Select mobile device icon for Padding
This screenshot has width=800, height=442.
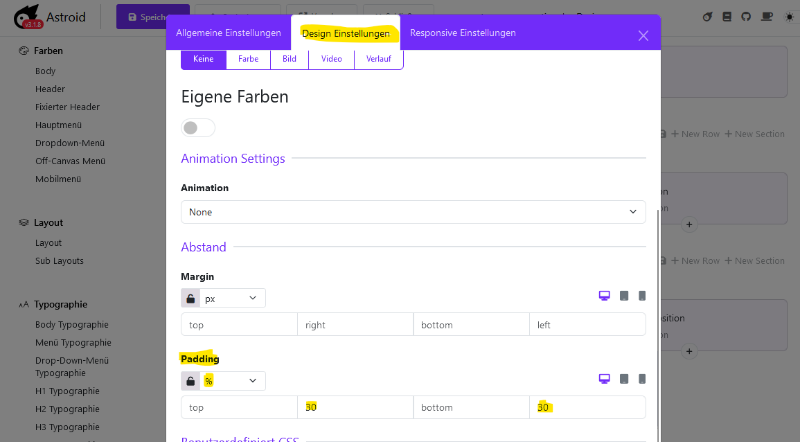coord(642,379)
